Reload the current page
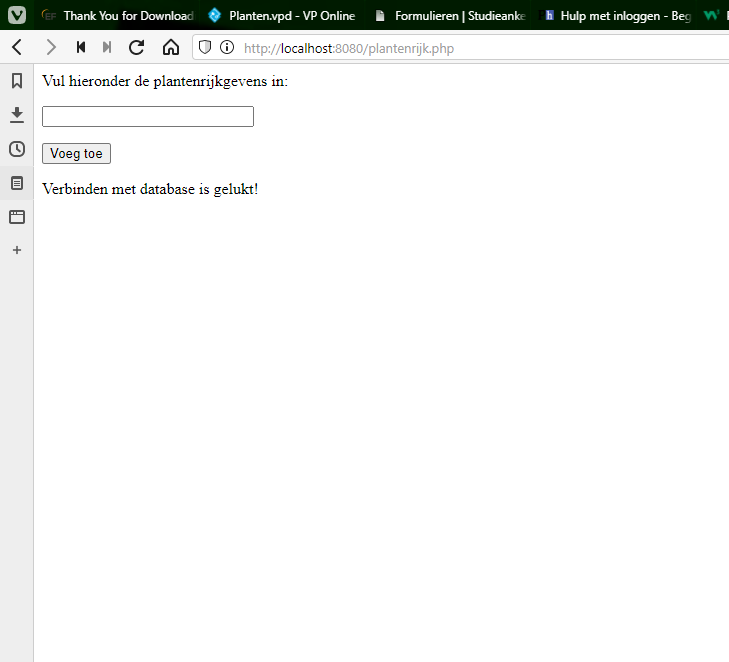The image size is (729, 662). coord(137,47)
